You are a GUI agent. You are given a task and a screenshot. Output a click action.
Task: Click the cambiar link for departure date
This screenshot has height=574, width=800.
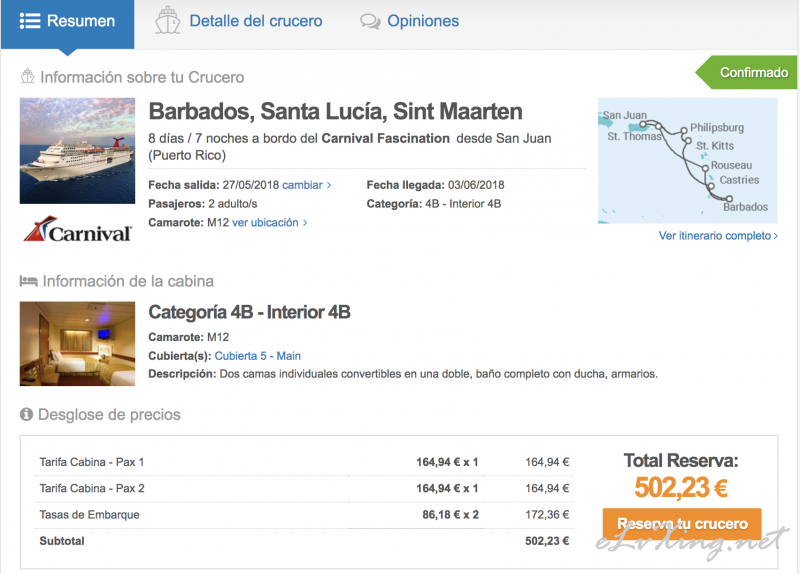point(307,185)
